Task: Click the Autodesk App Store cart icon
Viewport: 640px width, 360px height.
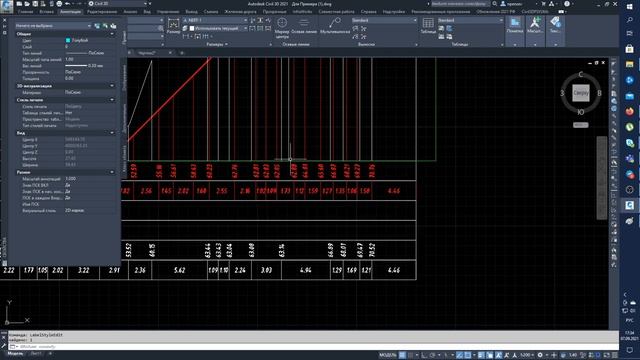Action: coord(543,4)
